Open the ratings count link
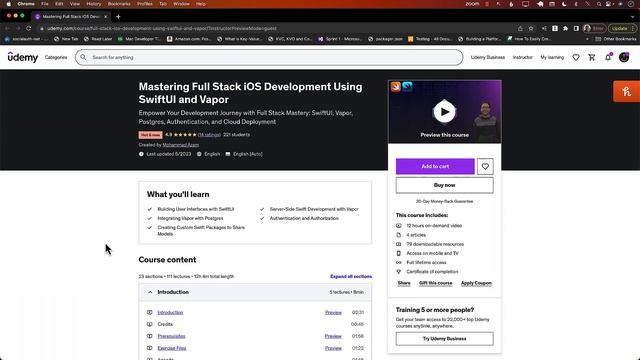Viewport: 640px width, 360px height. click(x=209, y=135)
